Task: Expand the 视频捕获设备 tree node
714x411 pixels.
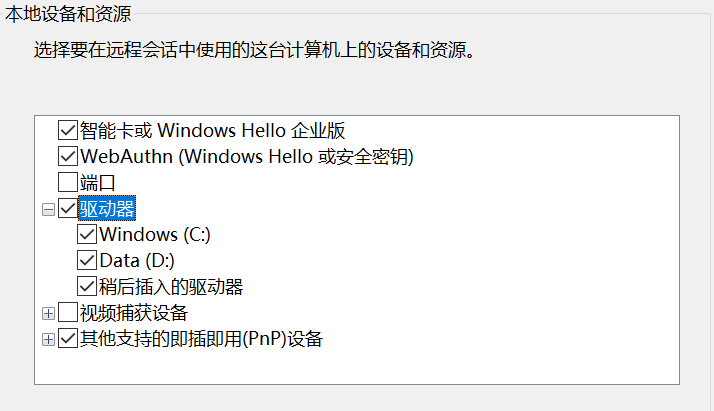Action: 48,314
